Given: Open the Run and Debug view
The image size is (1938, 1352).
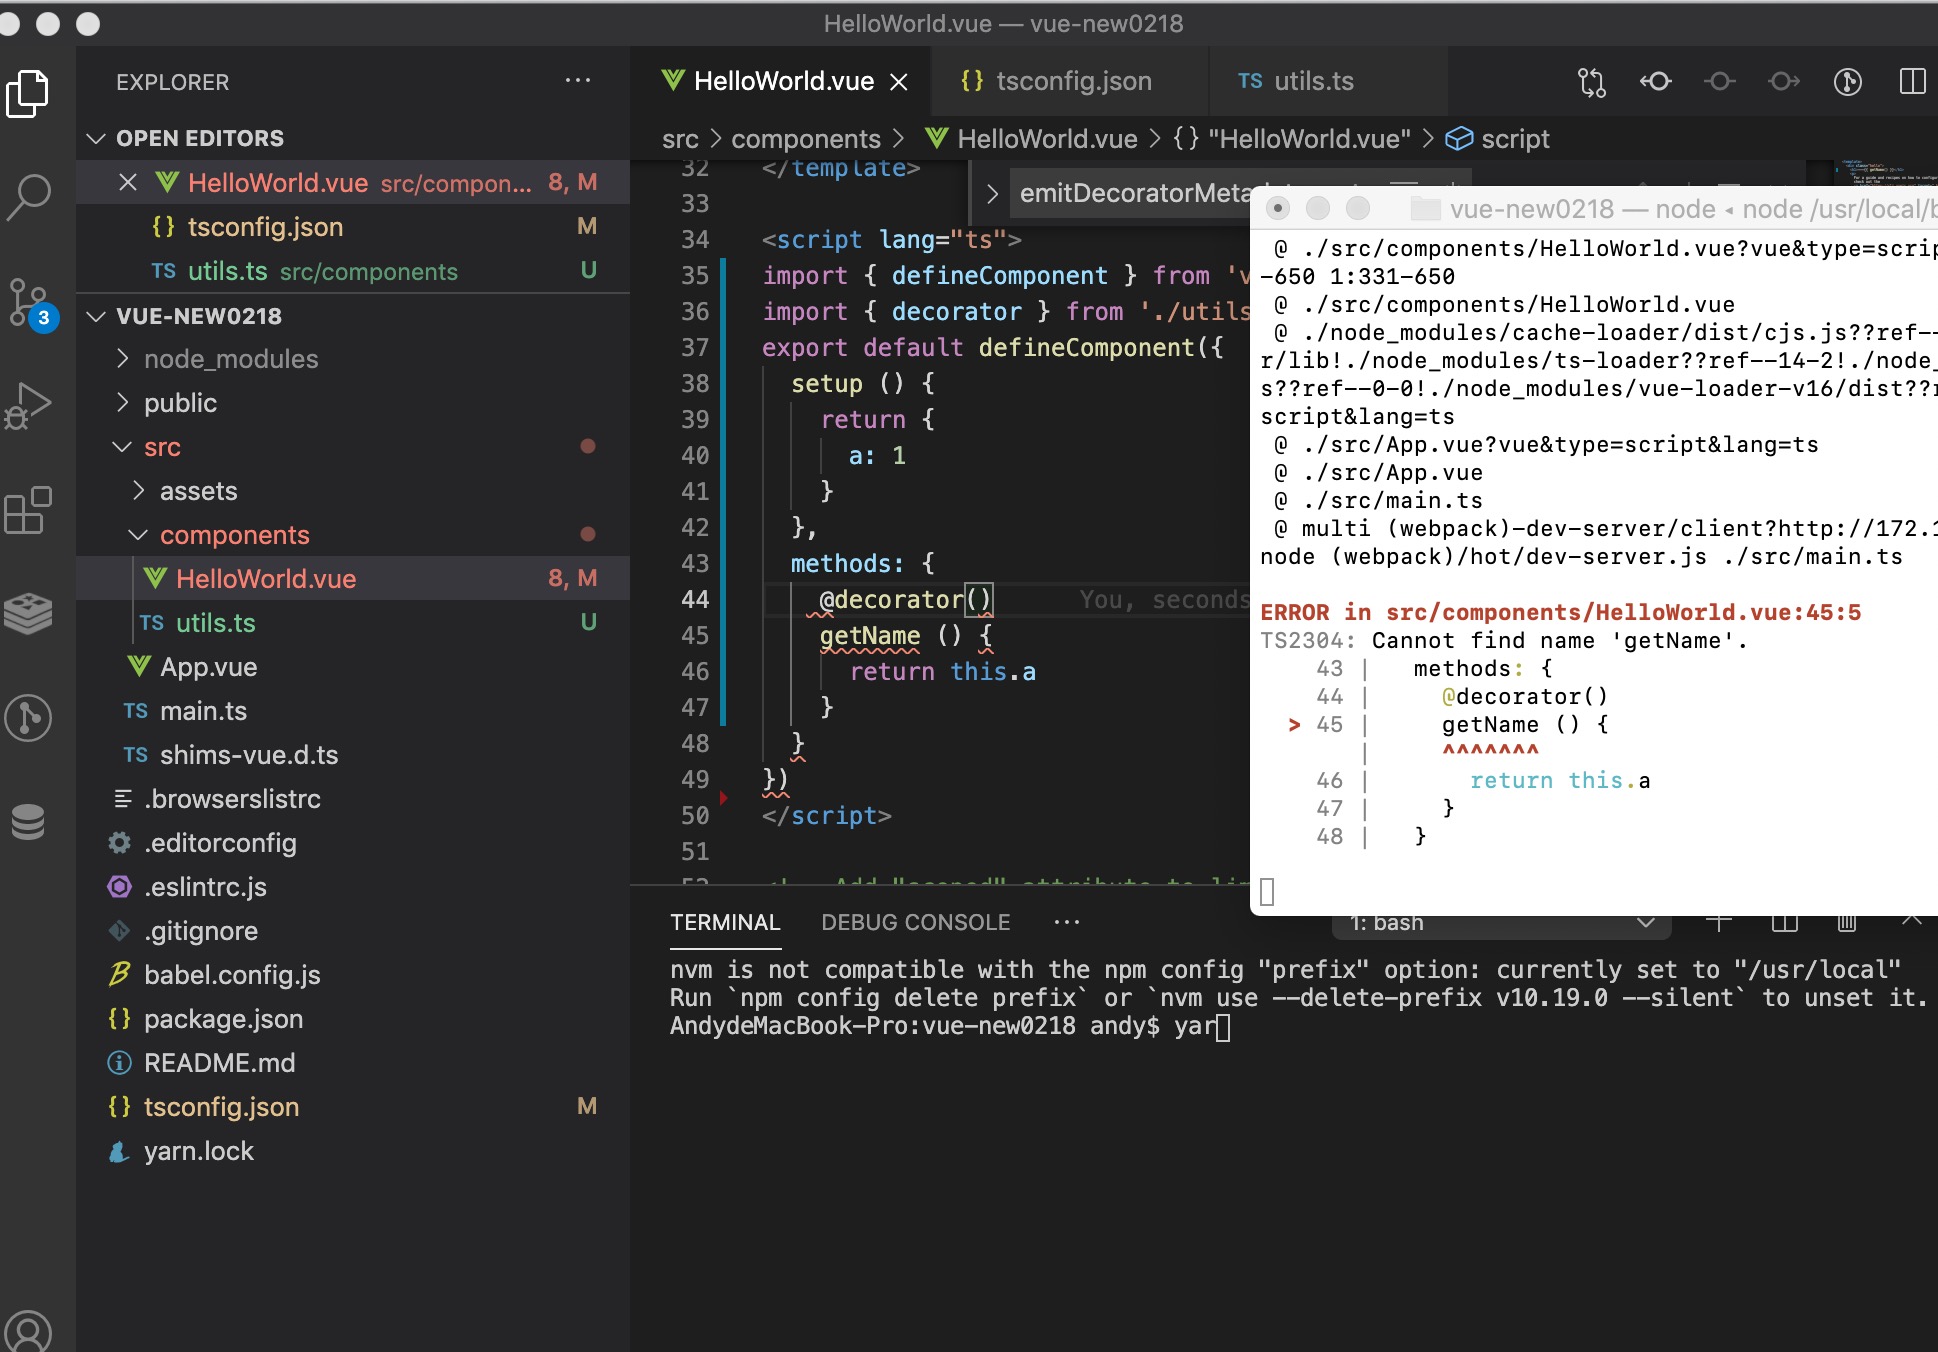Looking at the screenshot, I should [28, 406].
